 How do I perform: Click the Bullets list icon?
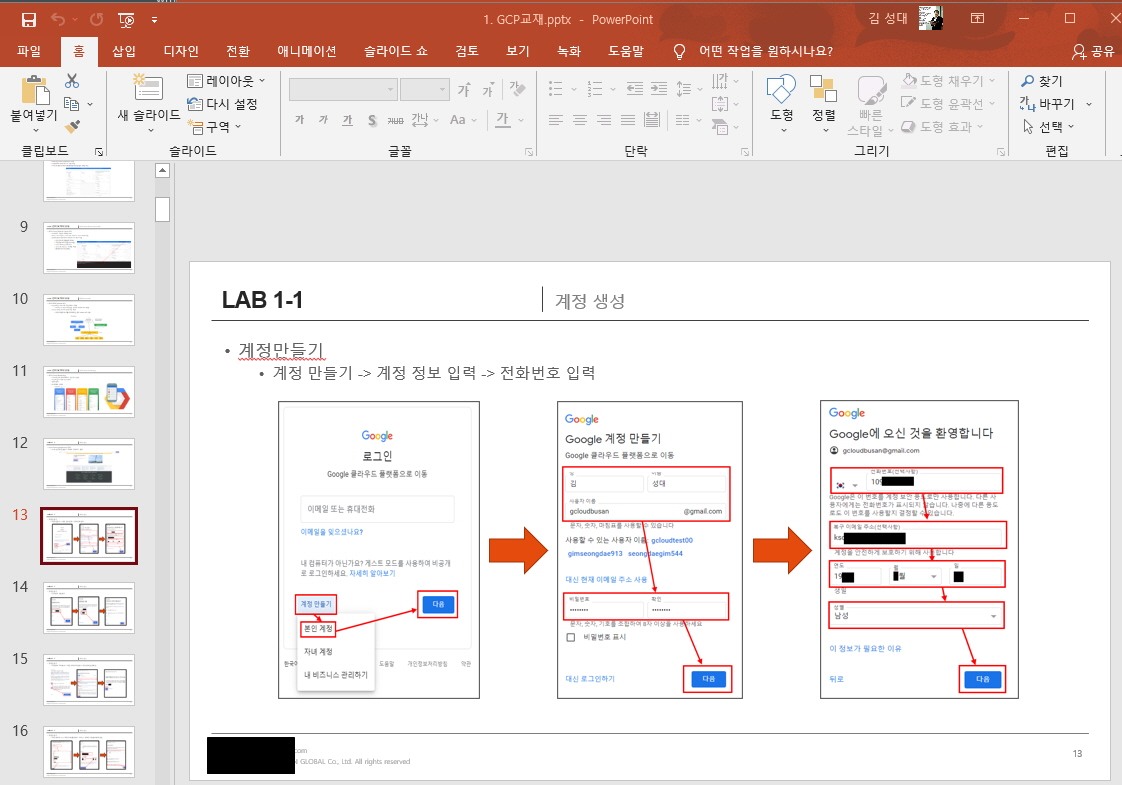[x=555, y=89]
